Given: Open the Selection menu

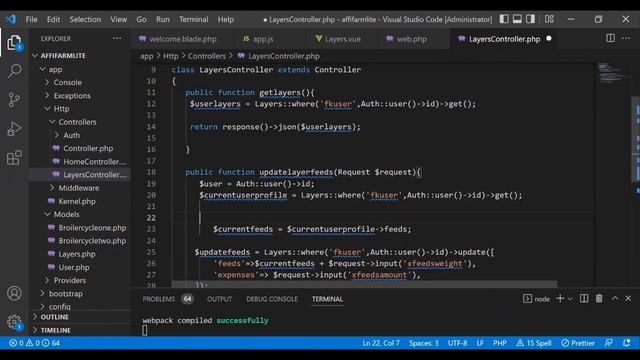Looking at the screenshot, I should tap(85, 19).
